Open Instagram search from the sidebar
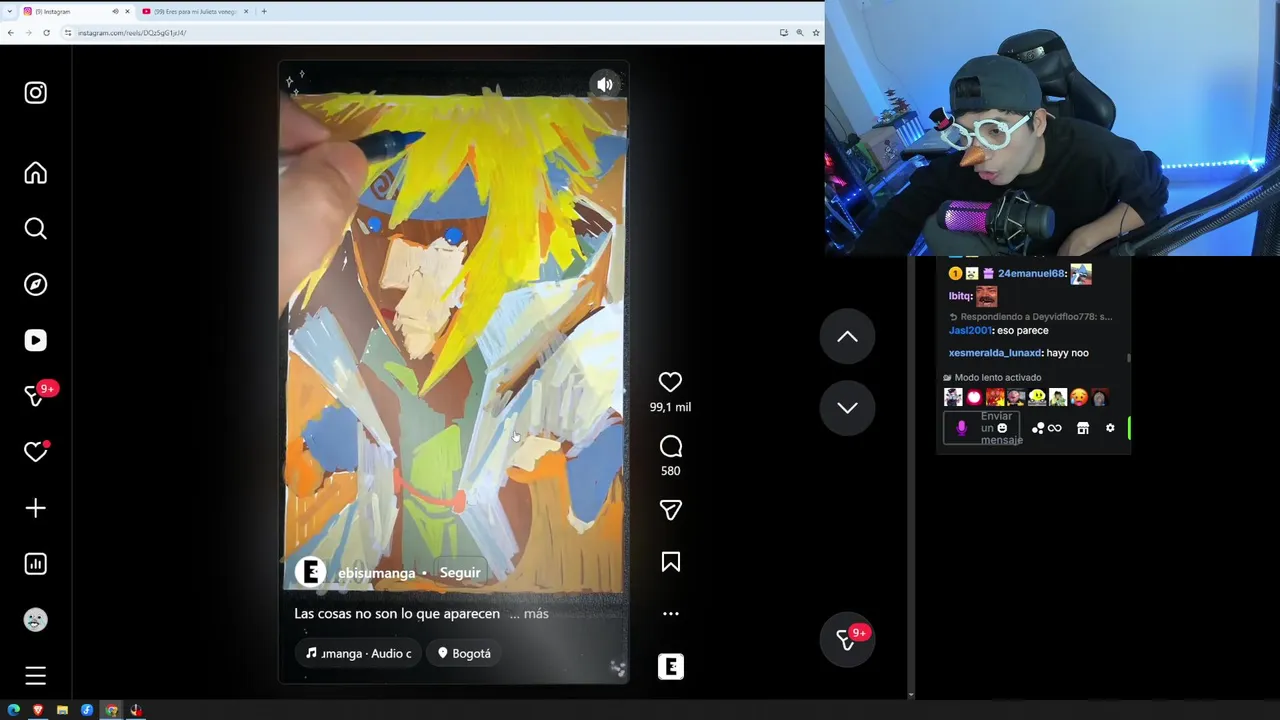Screen dimensions: 1280x720 point(35,229)
